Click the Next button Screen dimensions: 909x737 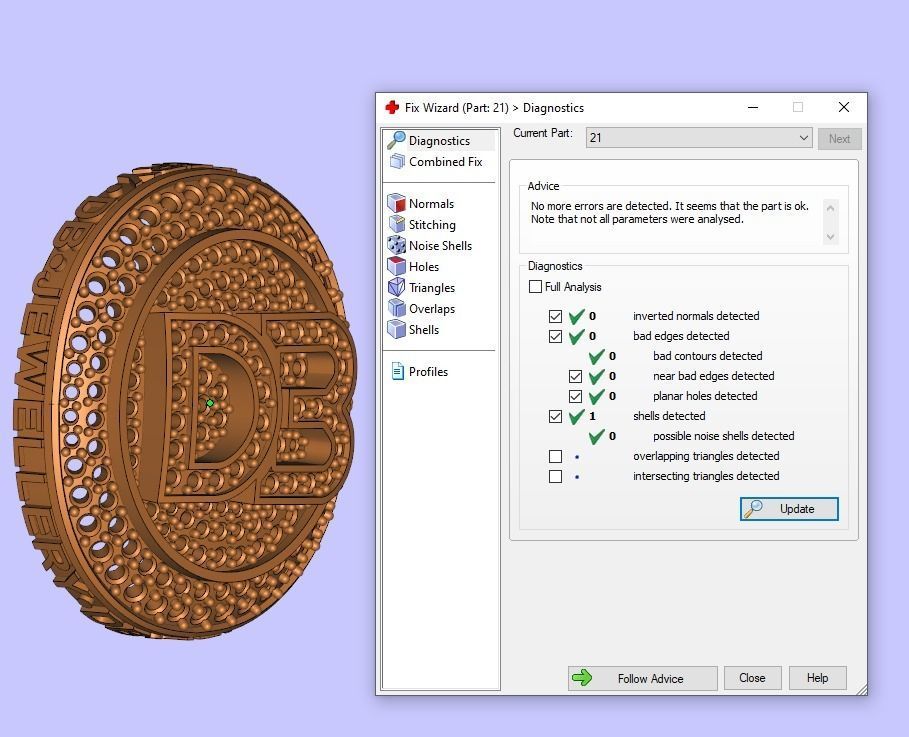[839, 139]
